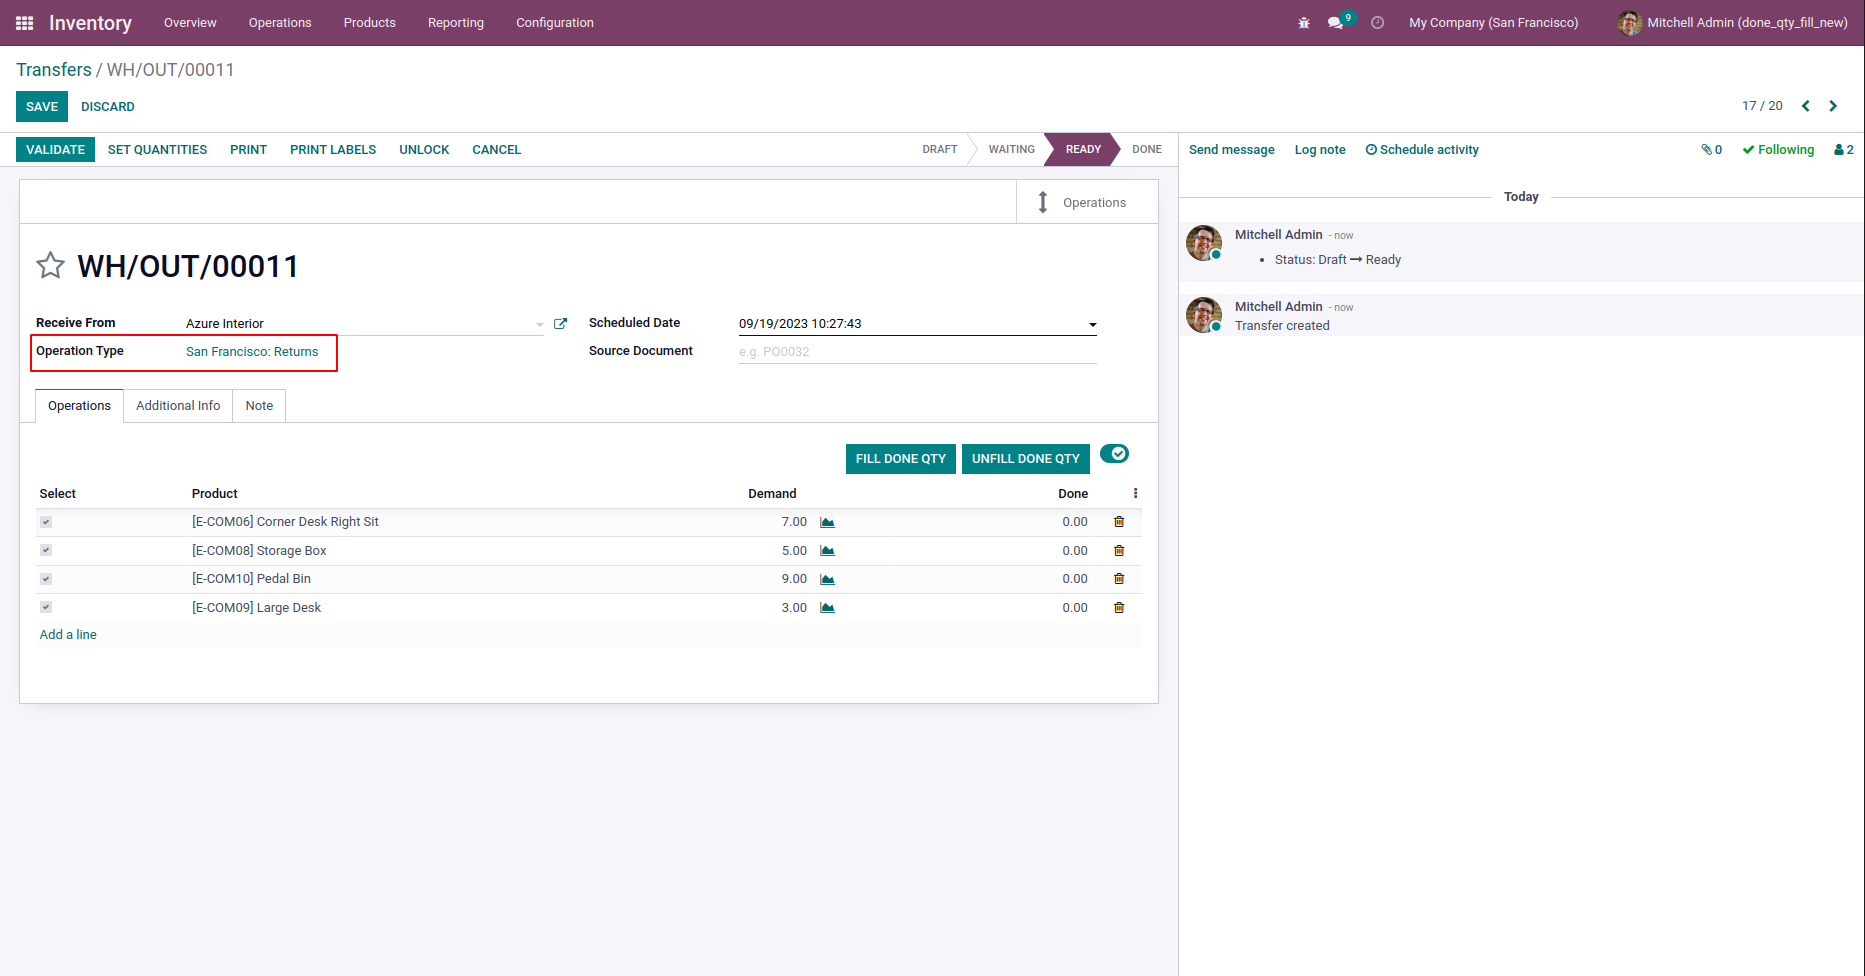This screenshot has height=976, width=1865.
Task: Schedule an activity
Action: pyautogui.click(x=1422, y=150)
